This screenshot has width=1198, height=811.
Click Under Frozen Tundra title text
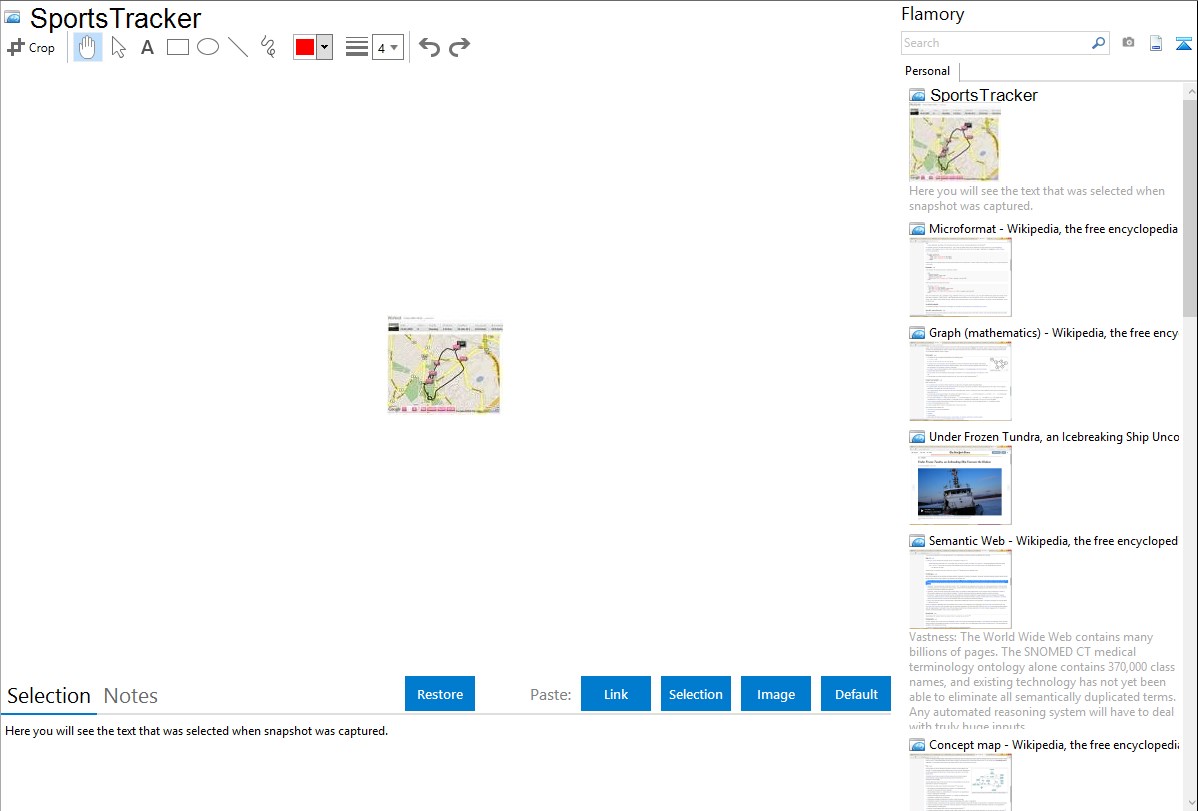(1054, 436)
